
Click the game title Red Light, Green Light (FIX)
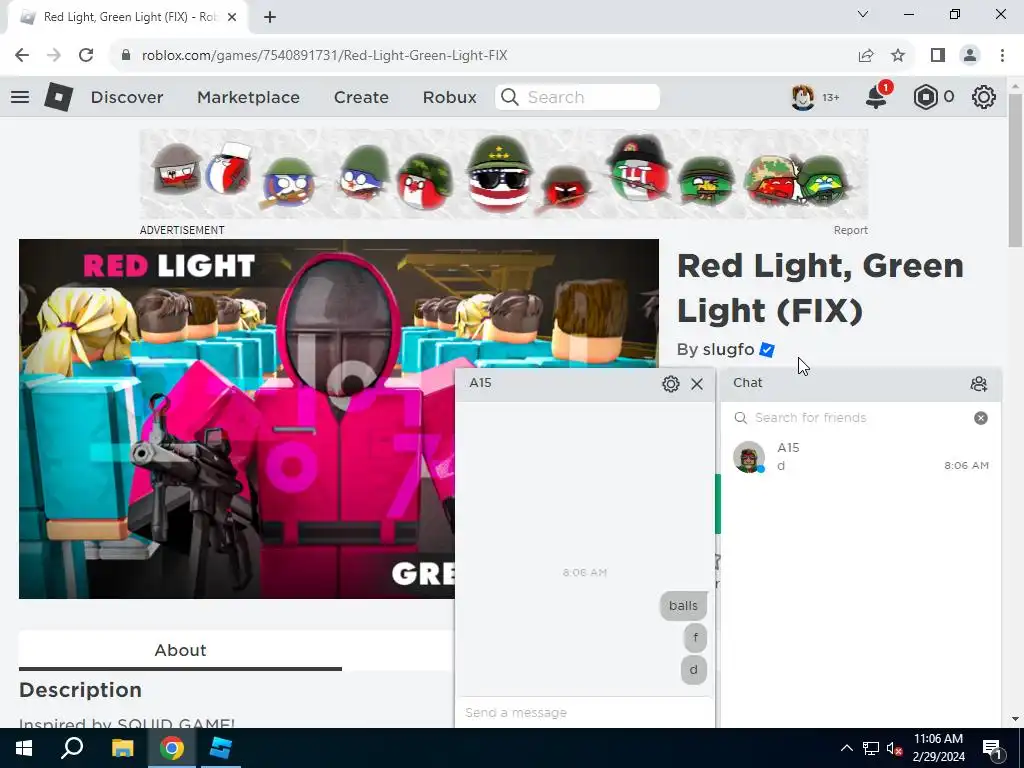click(x=820, y=288)
